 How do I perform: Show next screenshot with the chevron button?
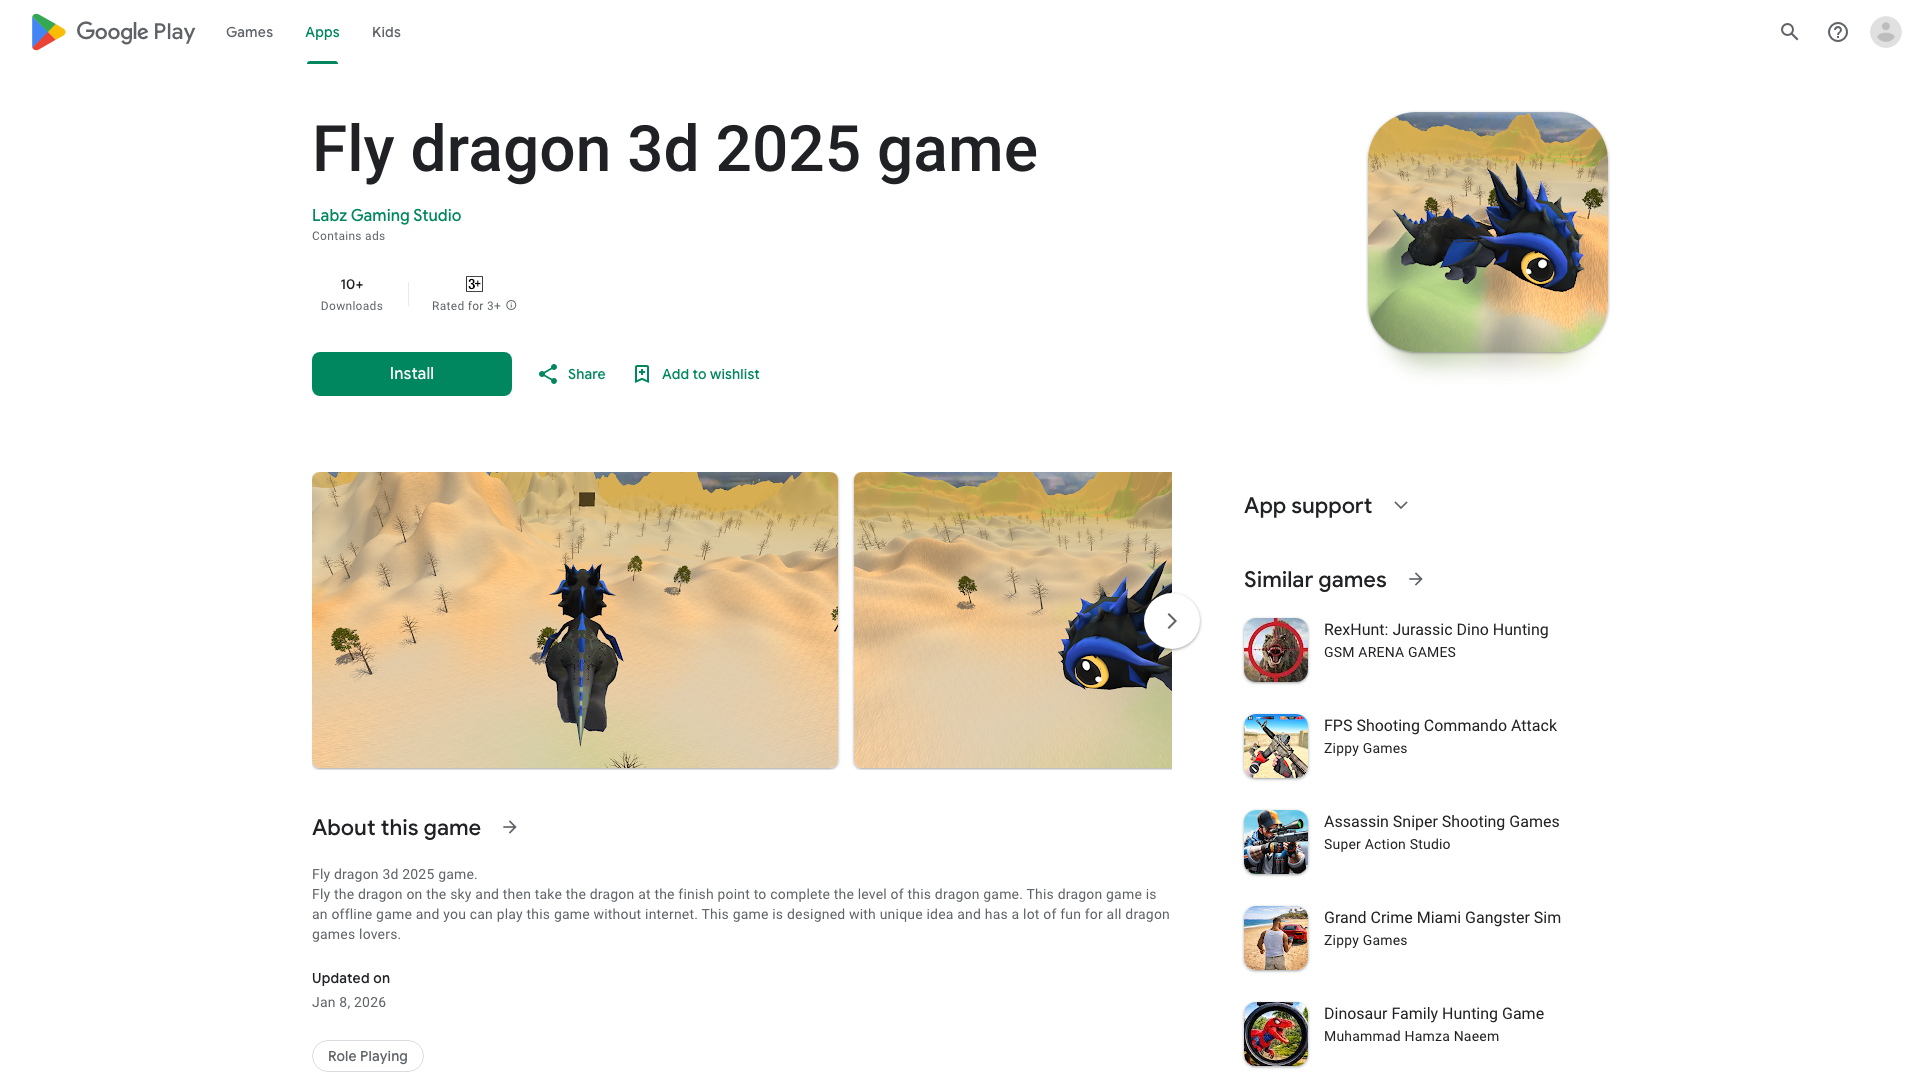(1171, 621)
